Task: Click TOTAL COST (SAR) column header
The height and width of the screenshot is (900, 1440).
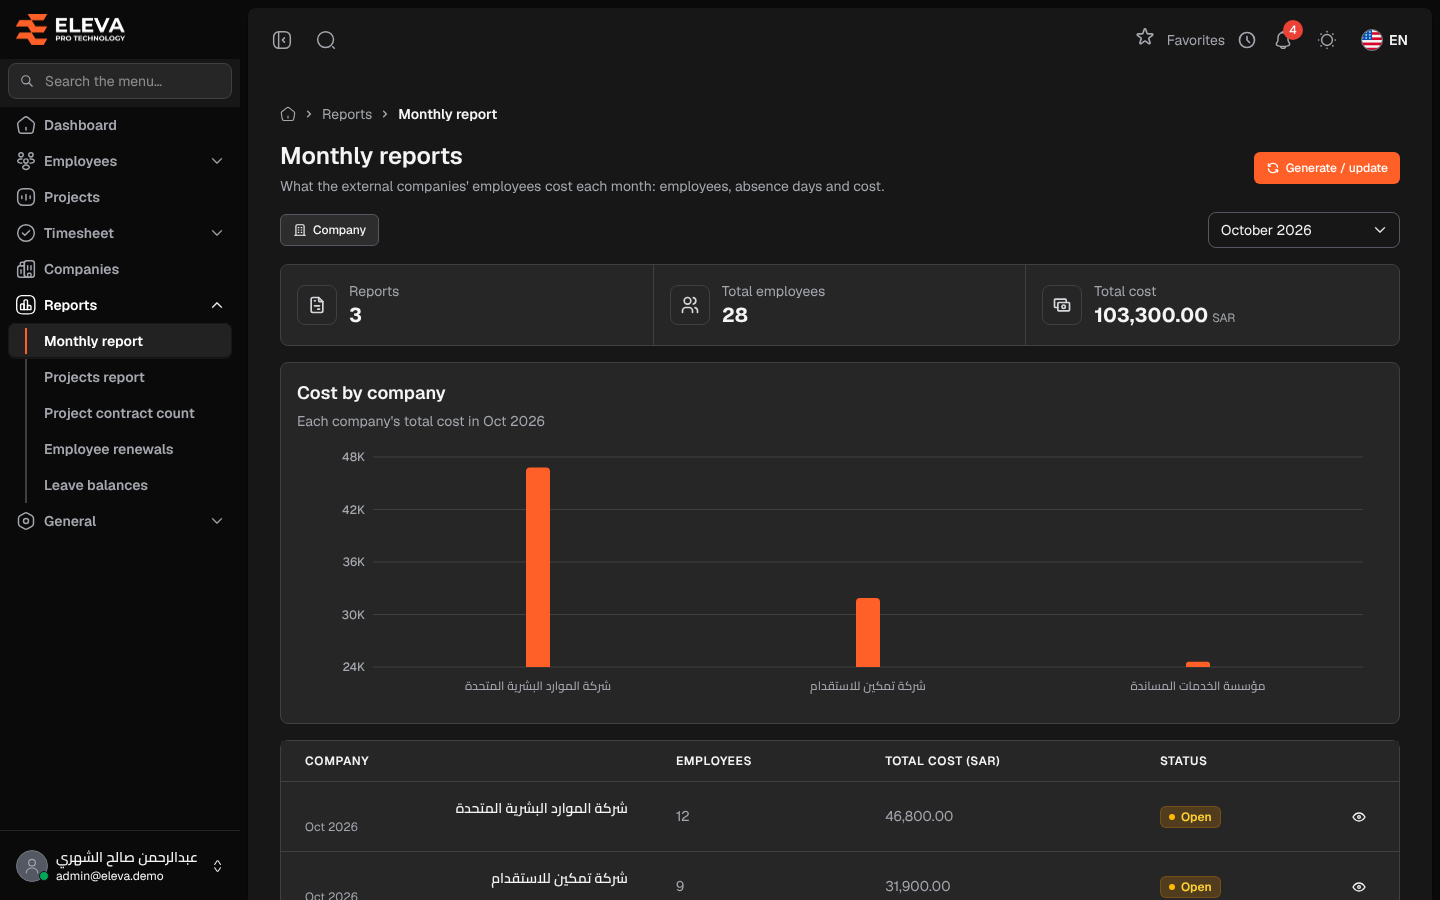Action: pyautogui.click(x=942, y=761)
